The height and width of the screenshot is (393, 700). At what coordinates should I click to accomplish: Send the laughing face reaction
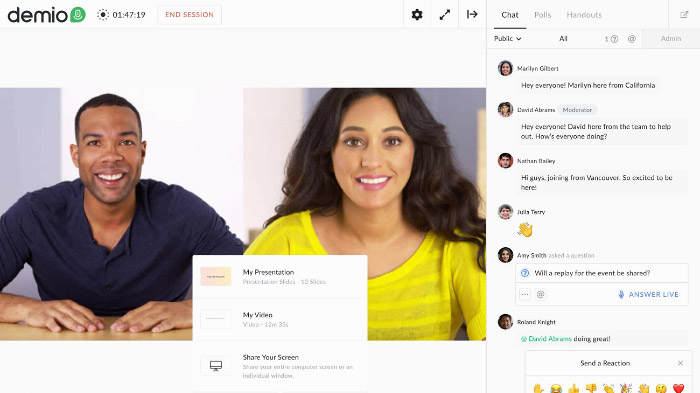pos(556,388)
